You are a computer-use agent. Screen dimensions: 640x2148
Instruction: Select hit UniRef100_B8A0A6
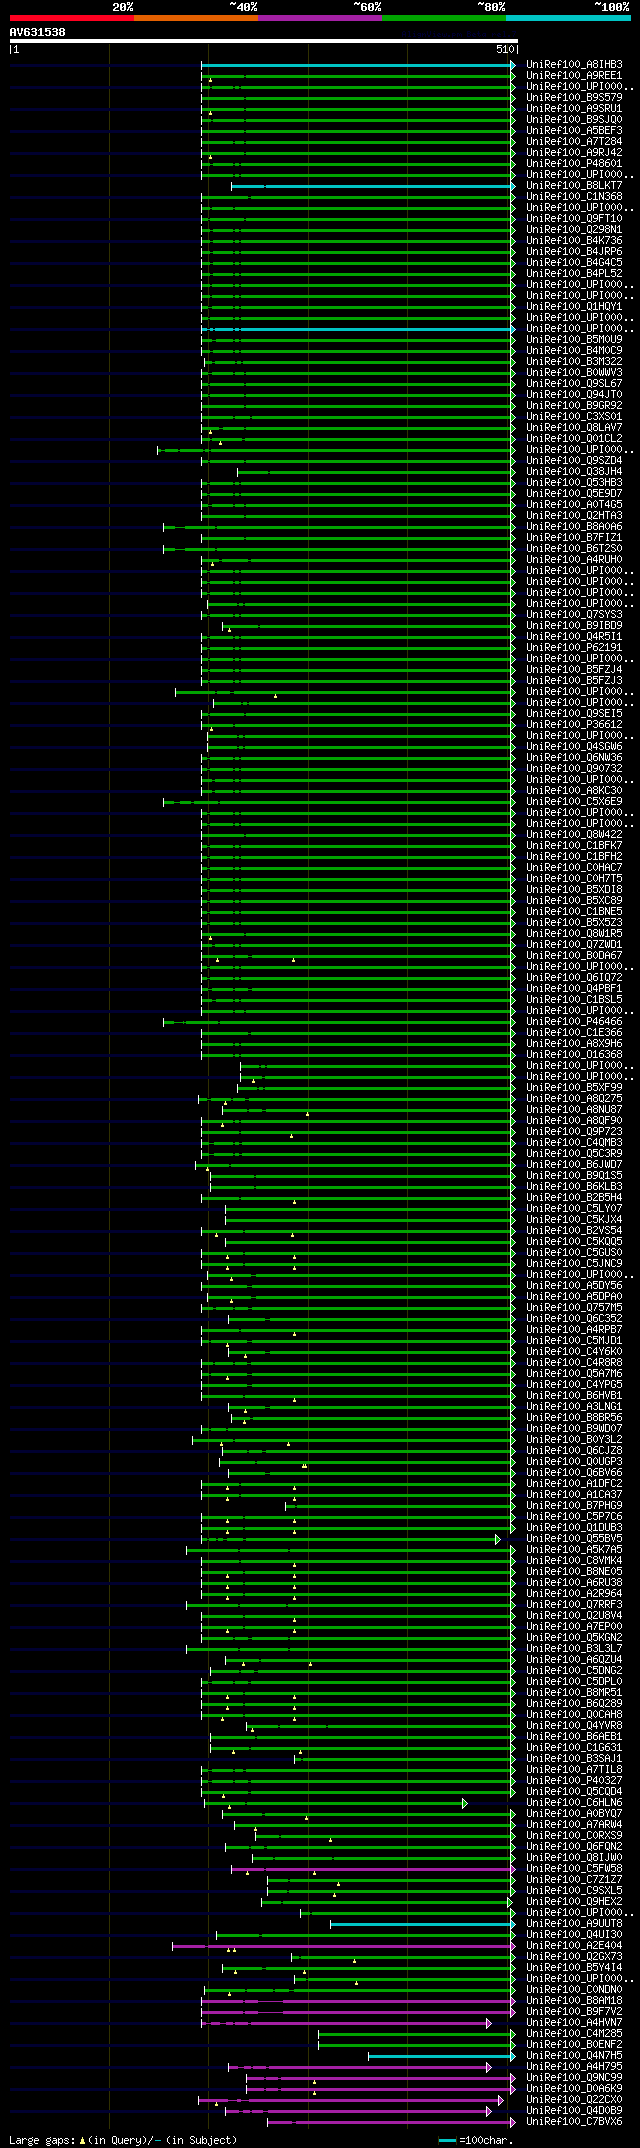click(574, 527)
